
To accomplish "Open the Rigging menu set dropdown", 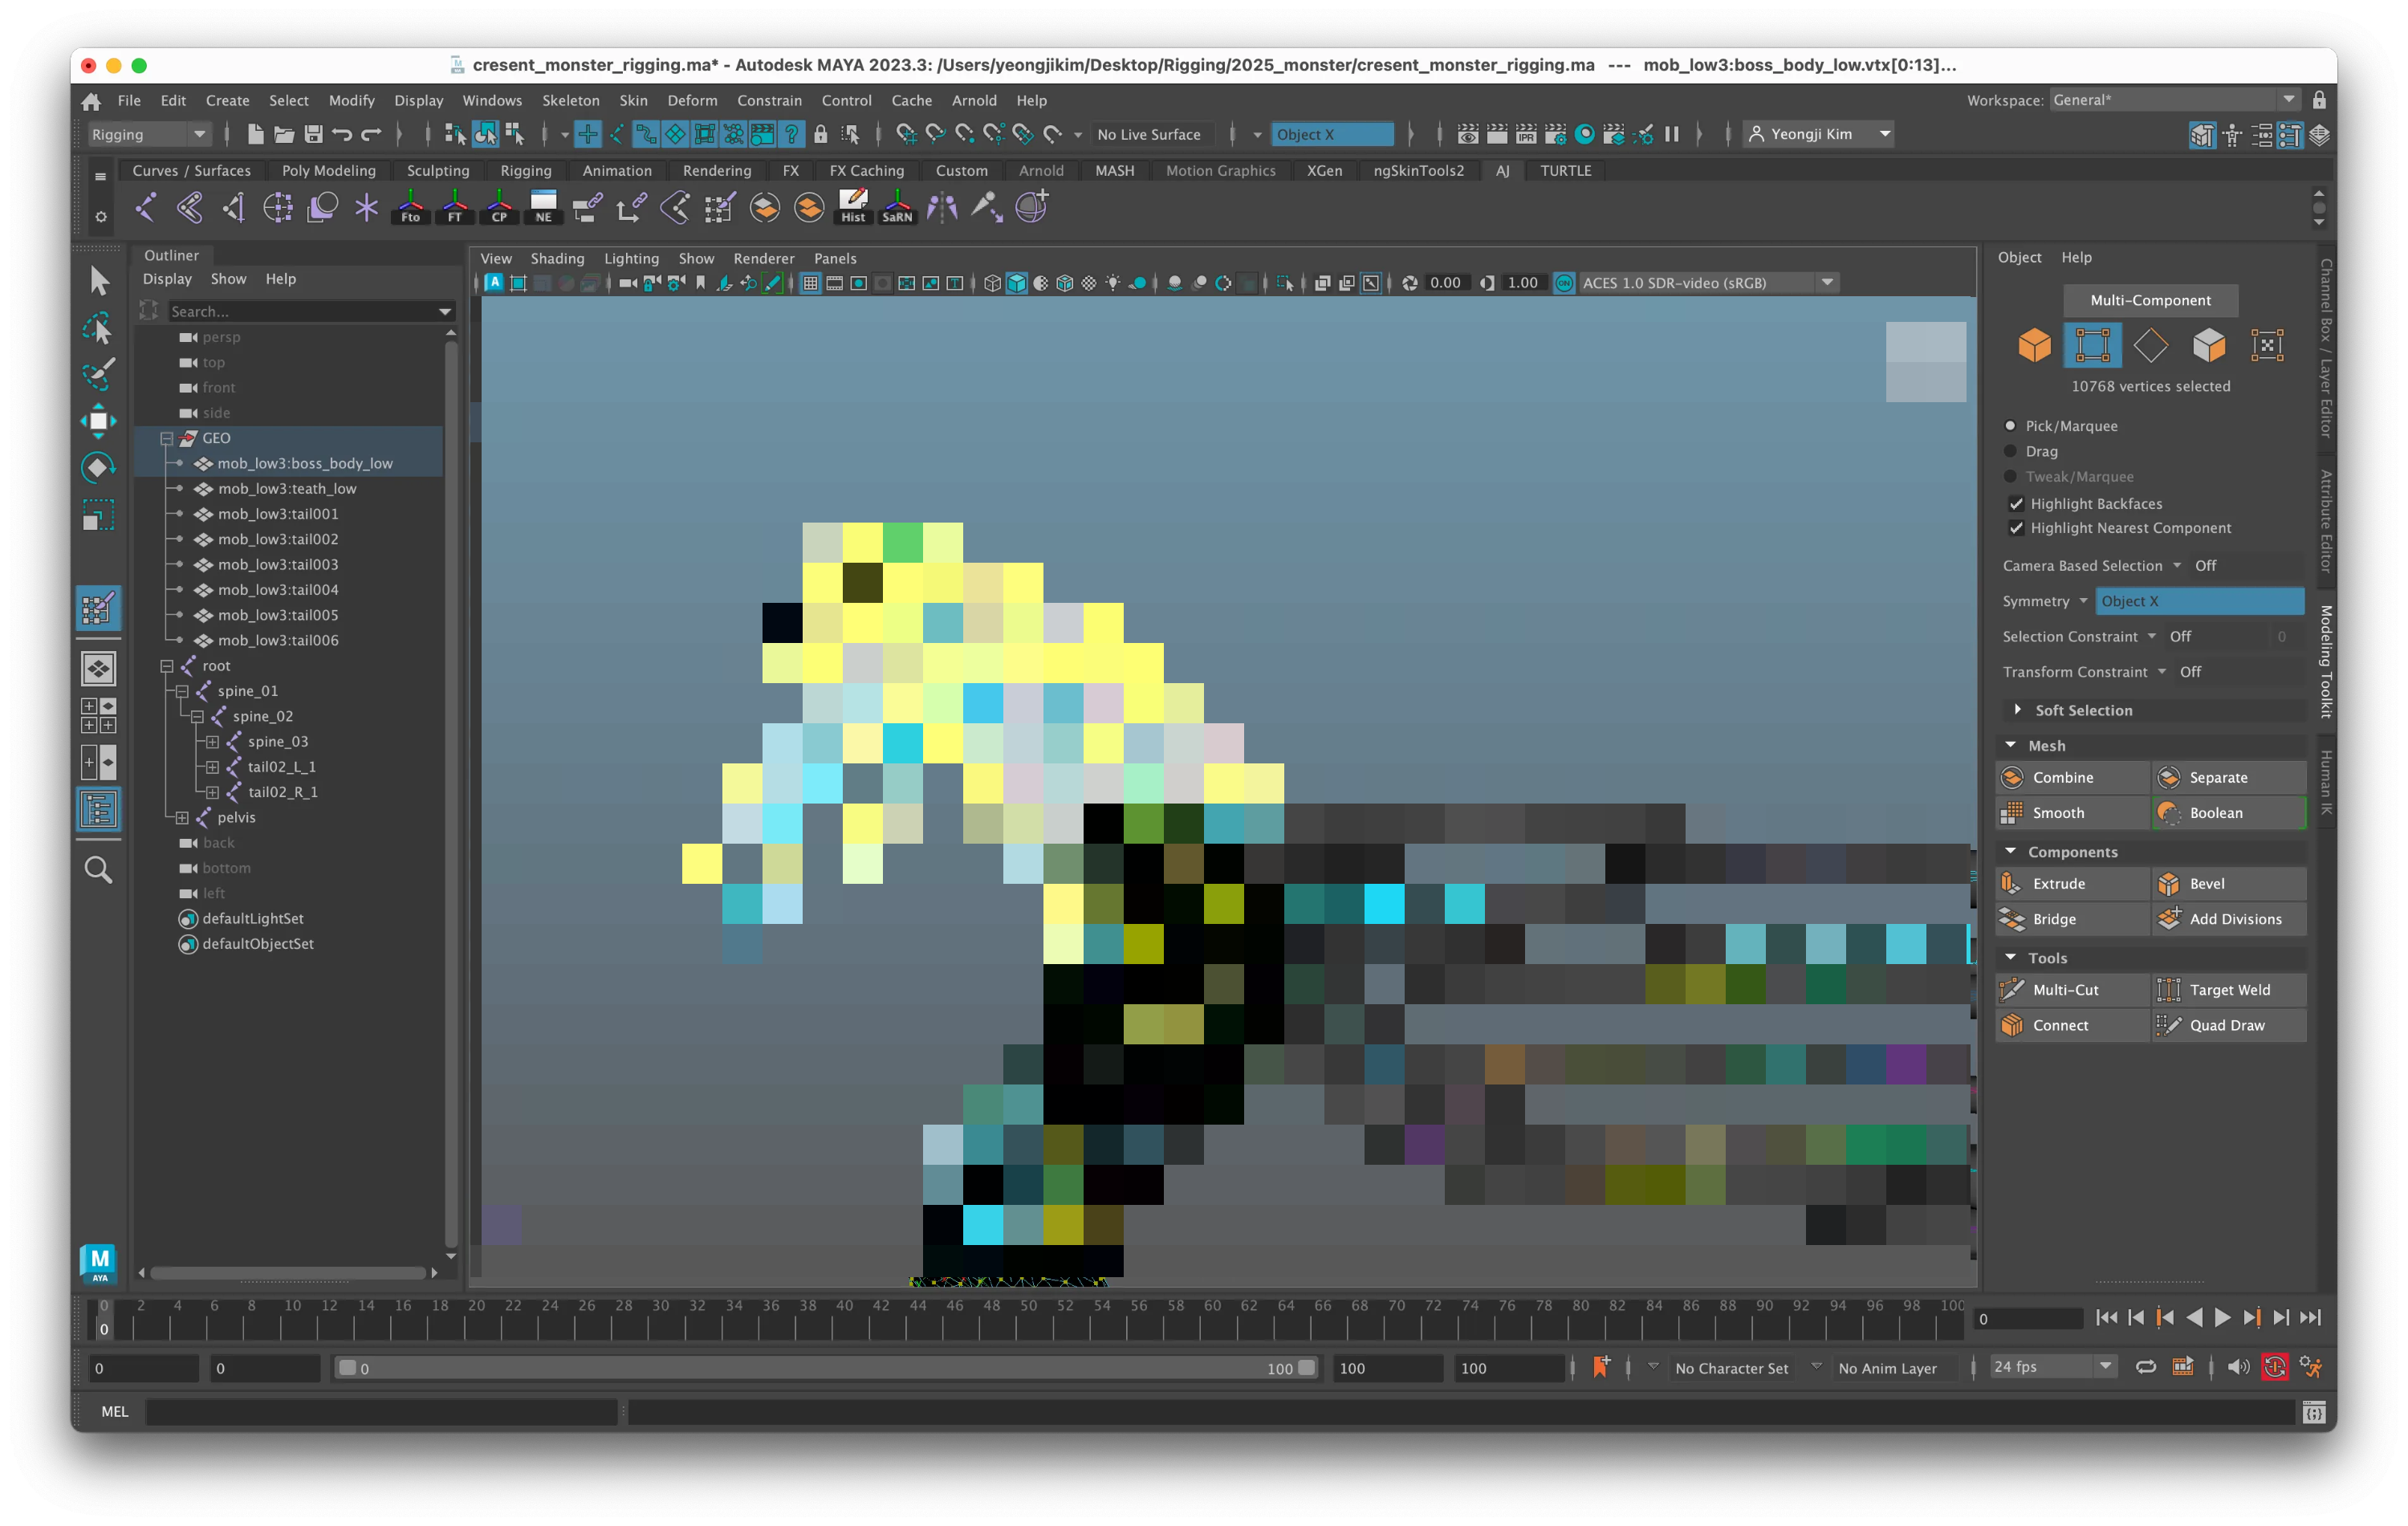I will coord(199,134).
